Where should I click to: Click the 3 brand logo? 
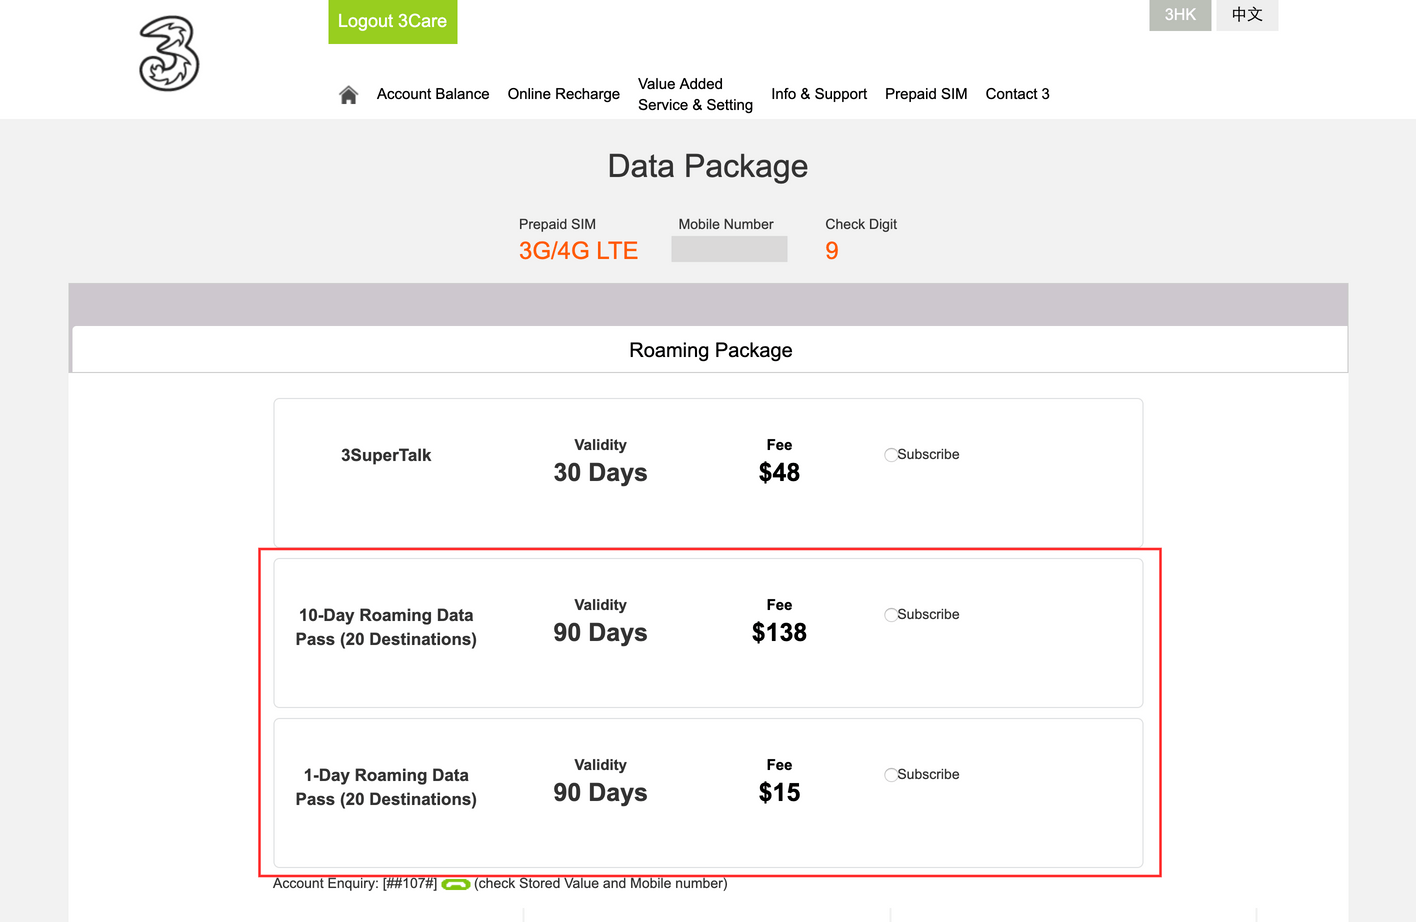click(169, 54)
